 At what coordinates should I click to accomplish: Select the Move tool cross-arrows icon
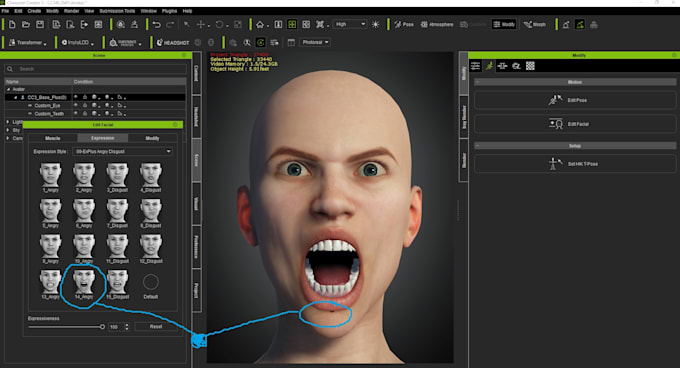pos(201,24)
